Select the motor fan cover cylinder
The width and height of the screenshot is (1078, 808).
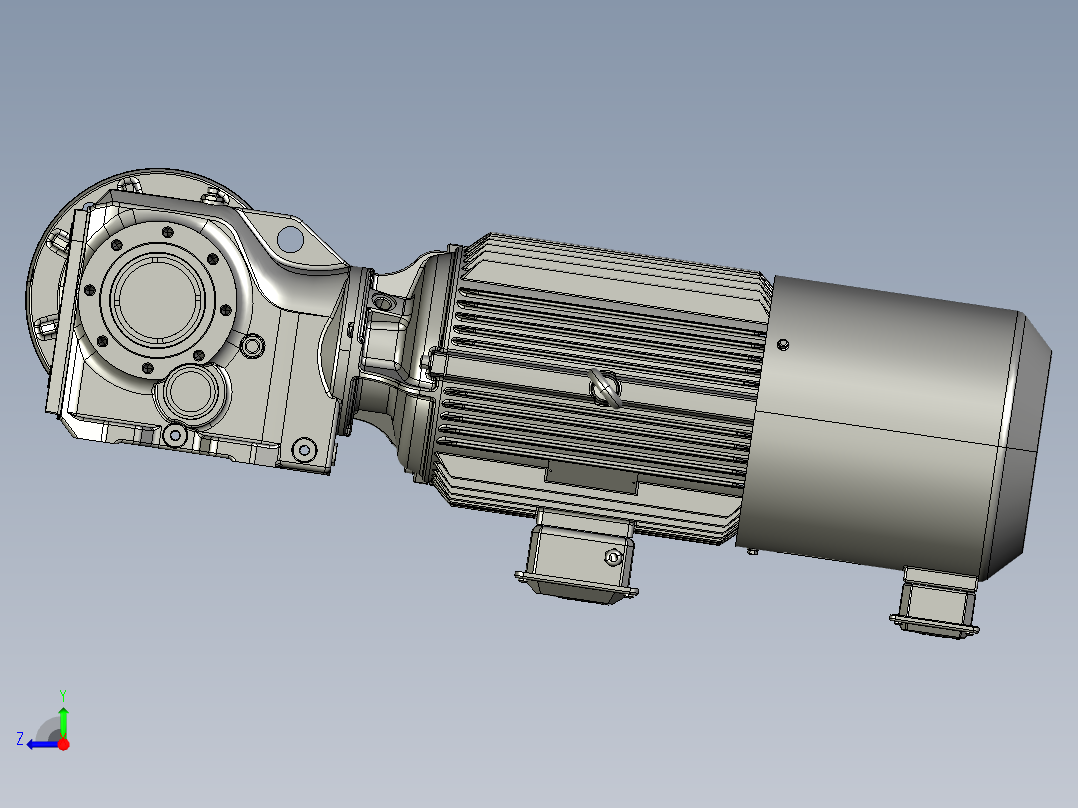point(892,426)
